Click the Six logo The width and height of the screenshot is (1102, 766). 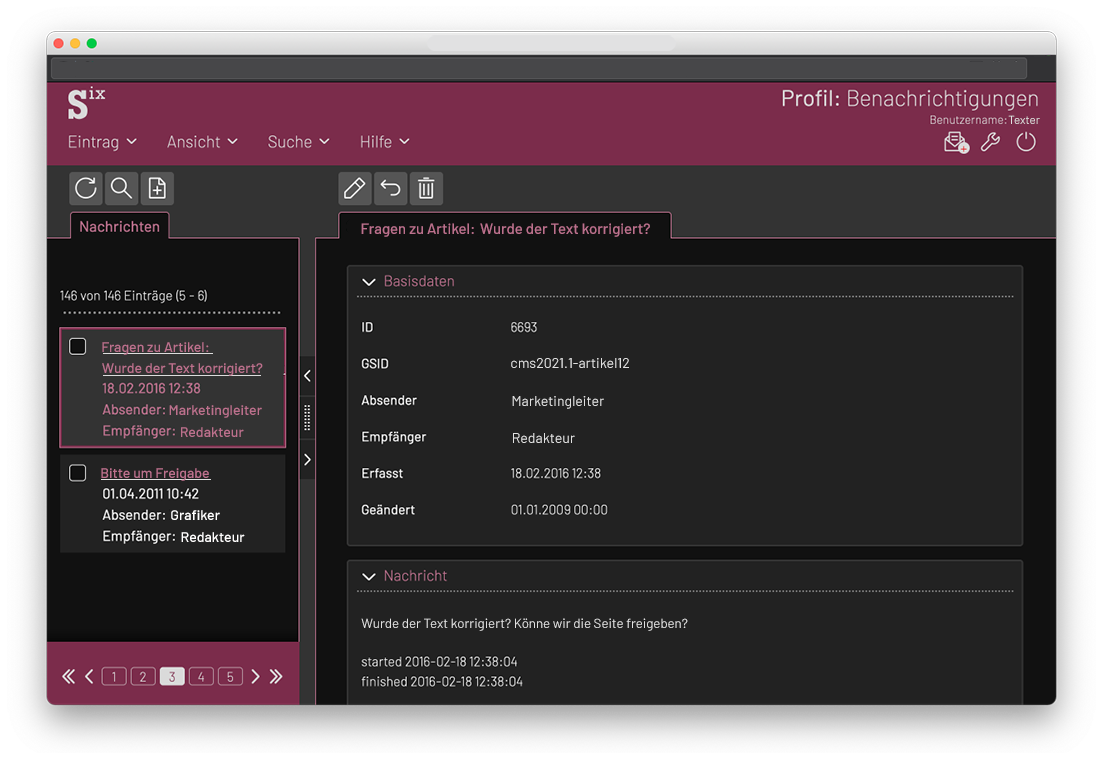coord(86,103)
